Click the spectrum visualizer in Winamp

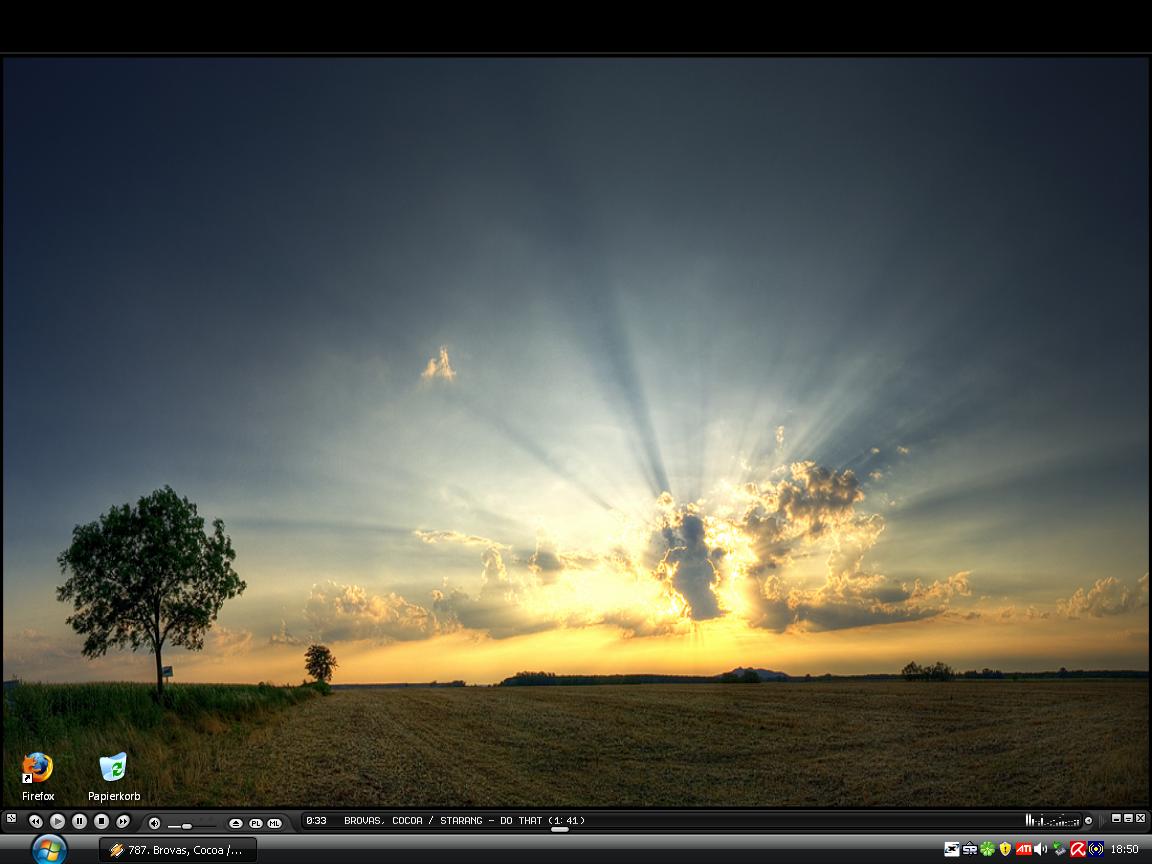coord(1051,820)
